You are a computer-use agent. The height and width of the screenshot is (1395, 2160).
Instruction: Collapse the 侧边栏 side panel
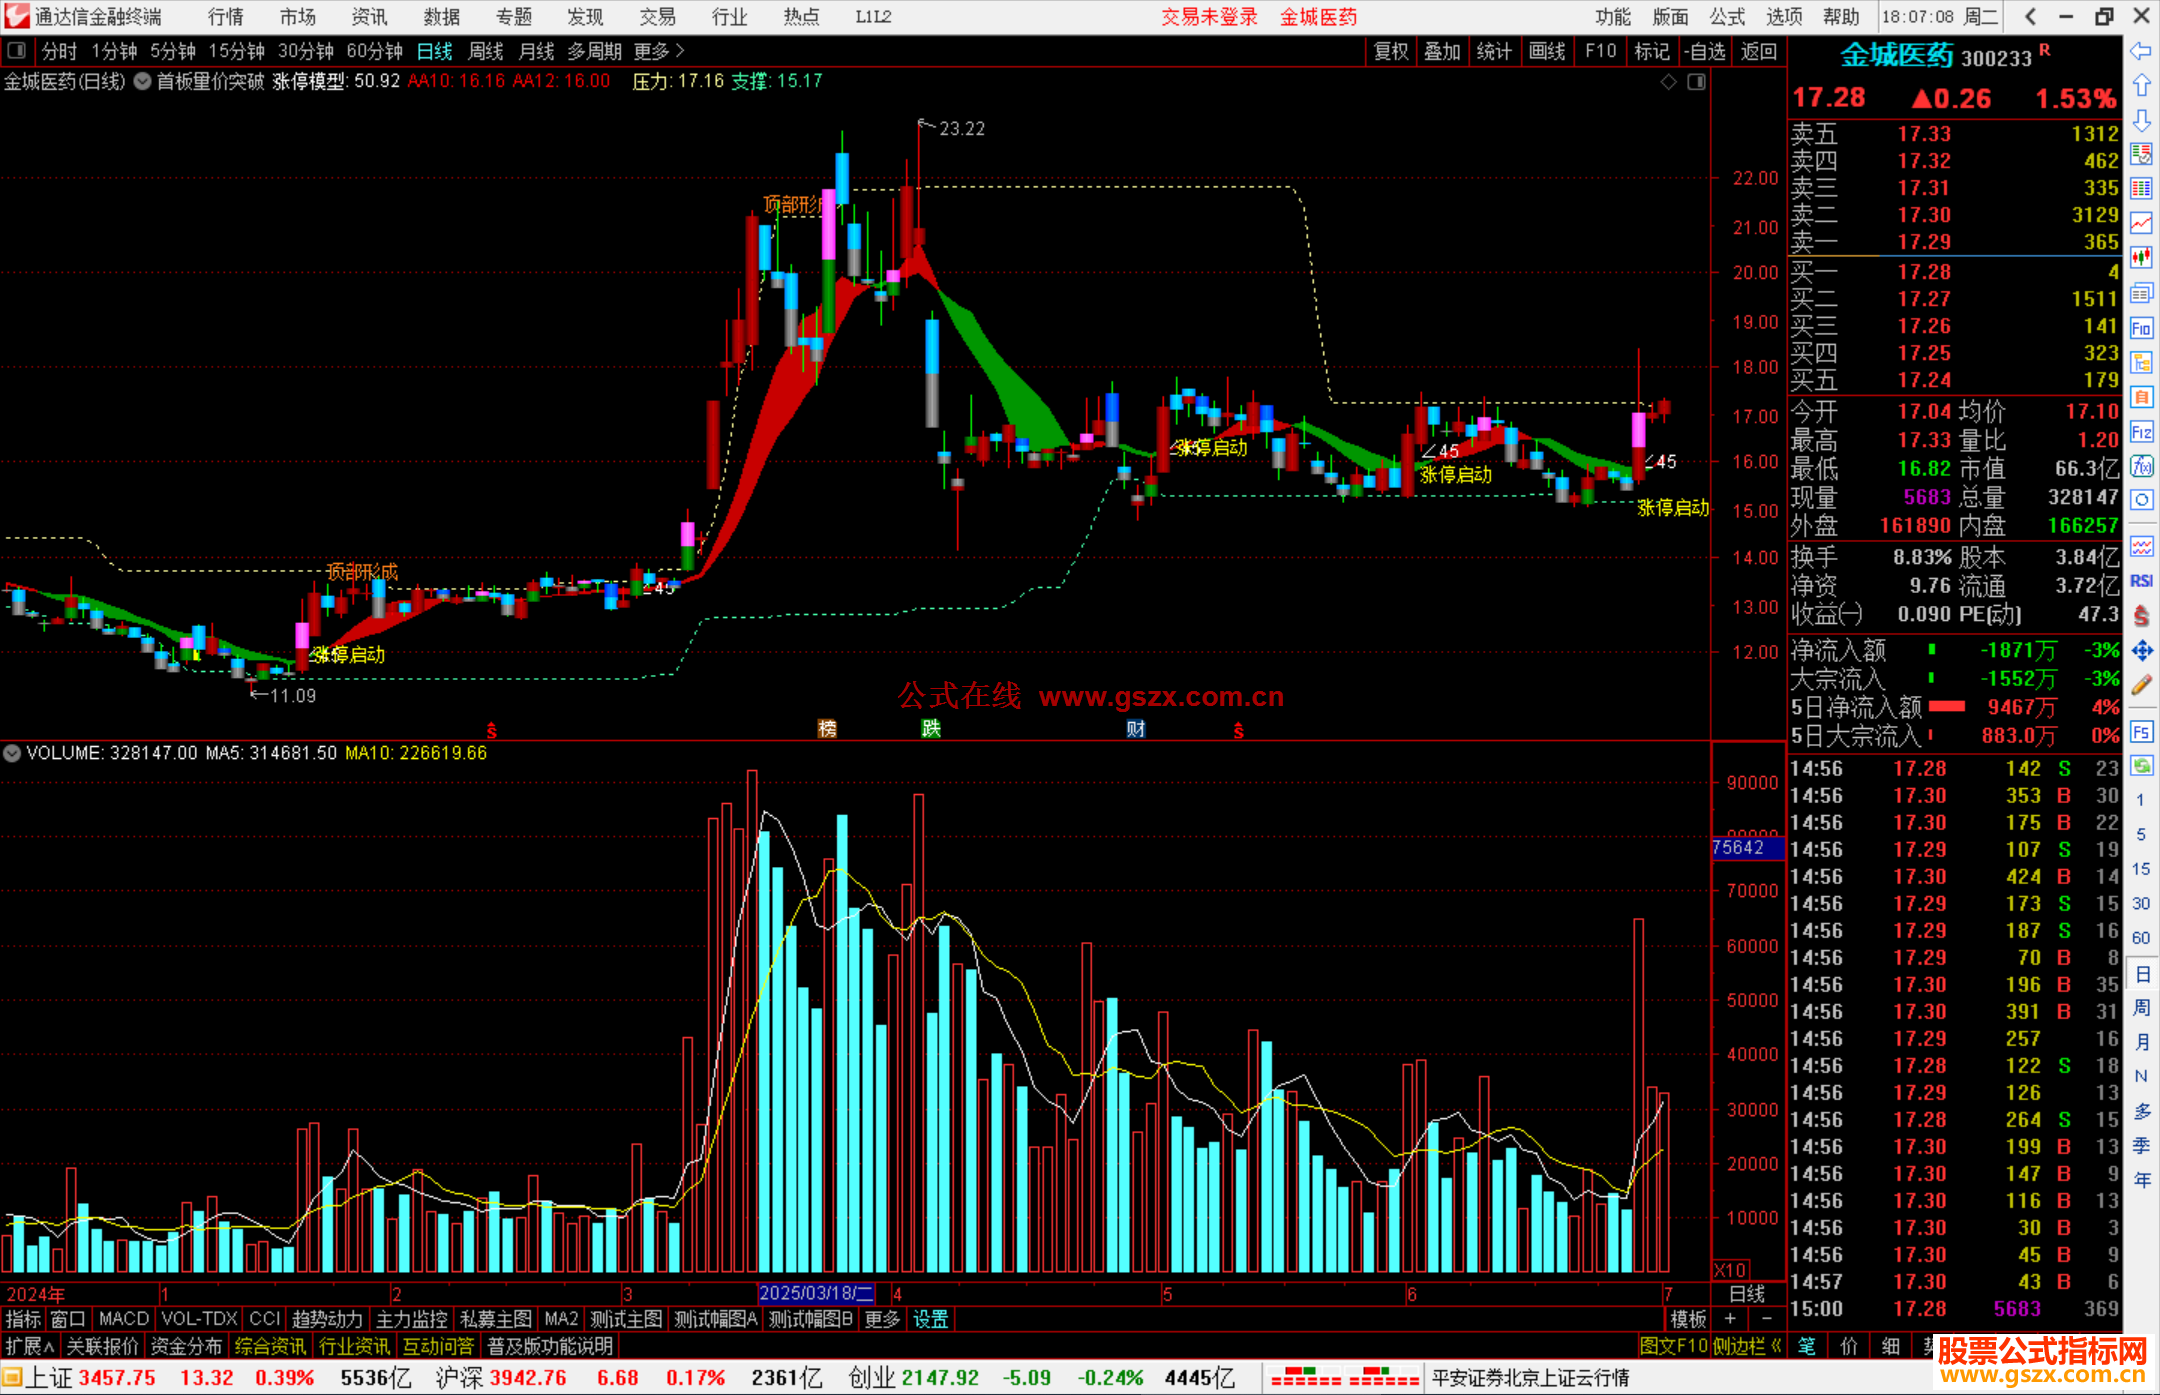click(1747, 1346)
